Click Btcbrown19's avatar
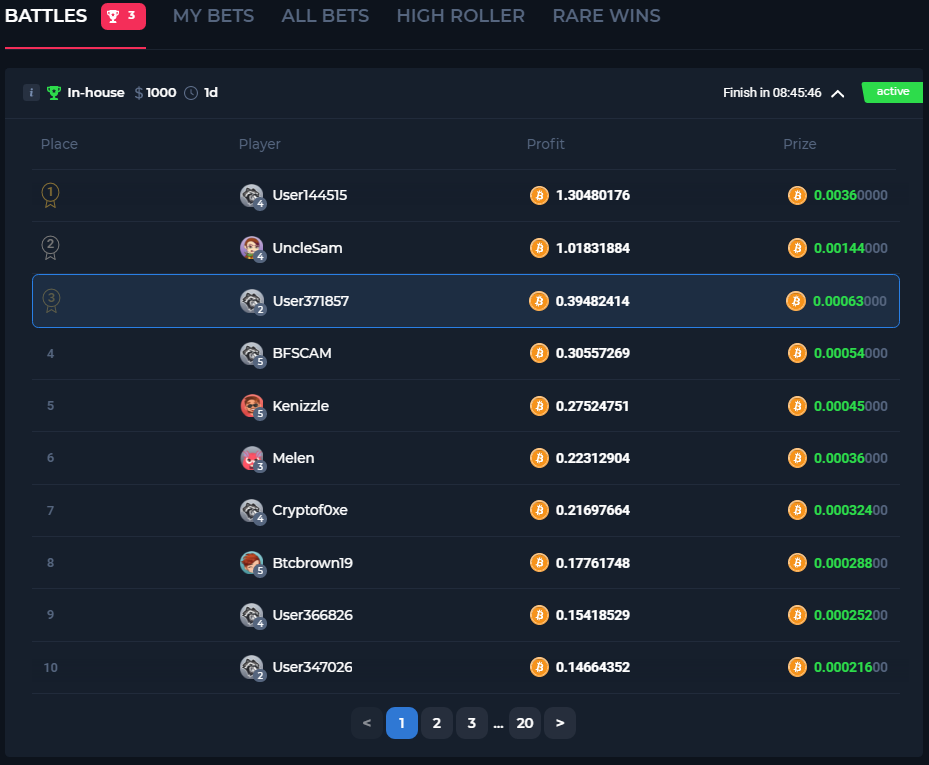The image size is (929, 765). point(252,563)
